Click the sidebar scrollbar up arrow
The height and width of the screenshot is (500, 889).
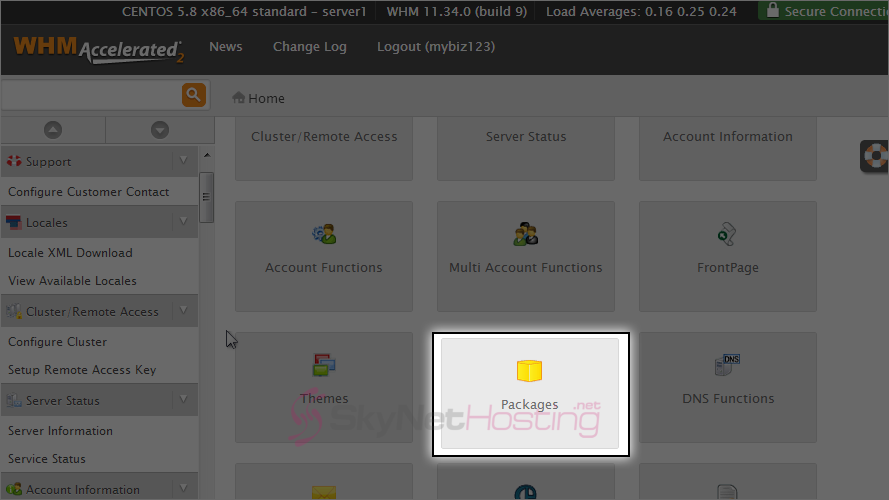point(207,155)
